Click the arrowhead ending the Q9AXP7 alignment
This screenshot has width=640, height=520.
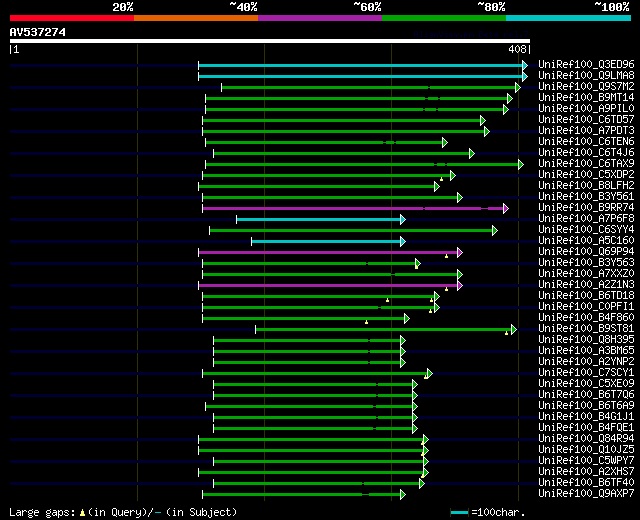click(403, 495)
